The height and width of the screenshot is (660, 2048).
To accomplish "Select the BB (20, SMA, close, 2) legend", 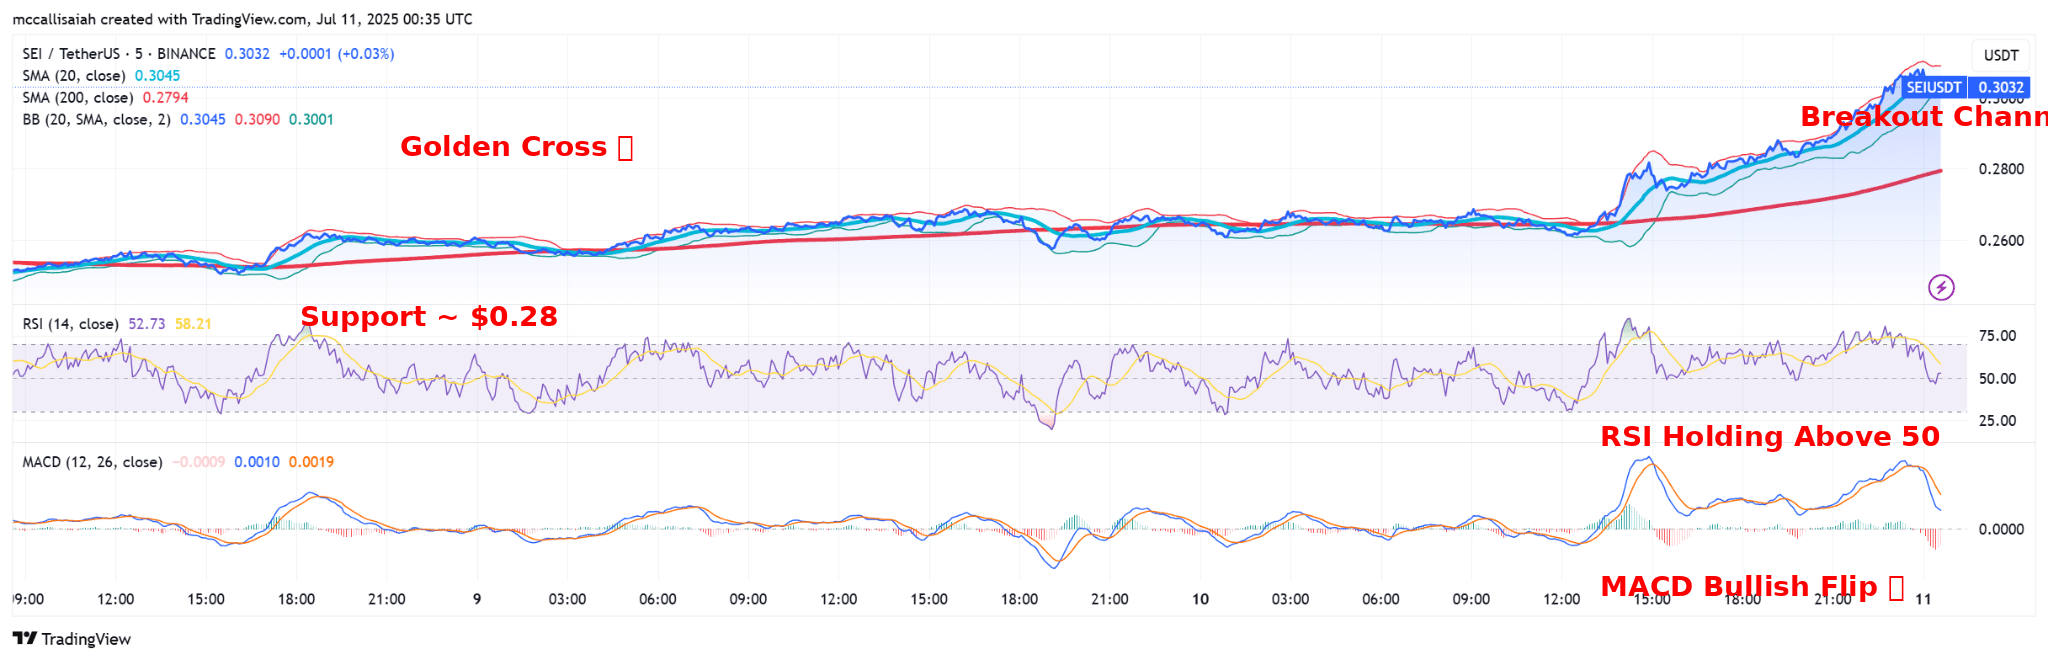I will pos(96,120).
